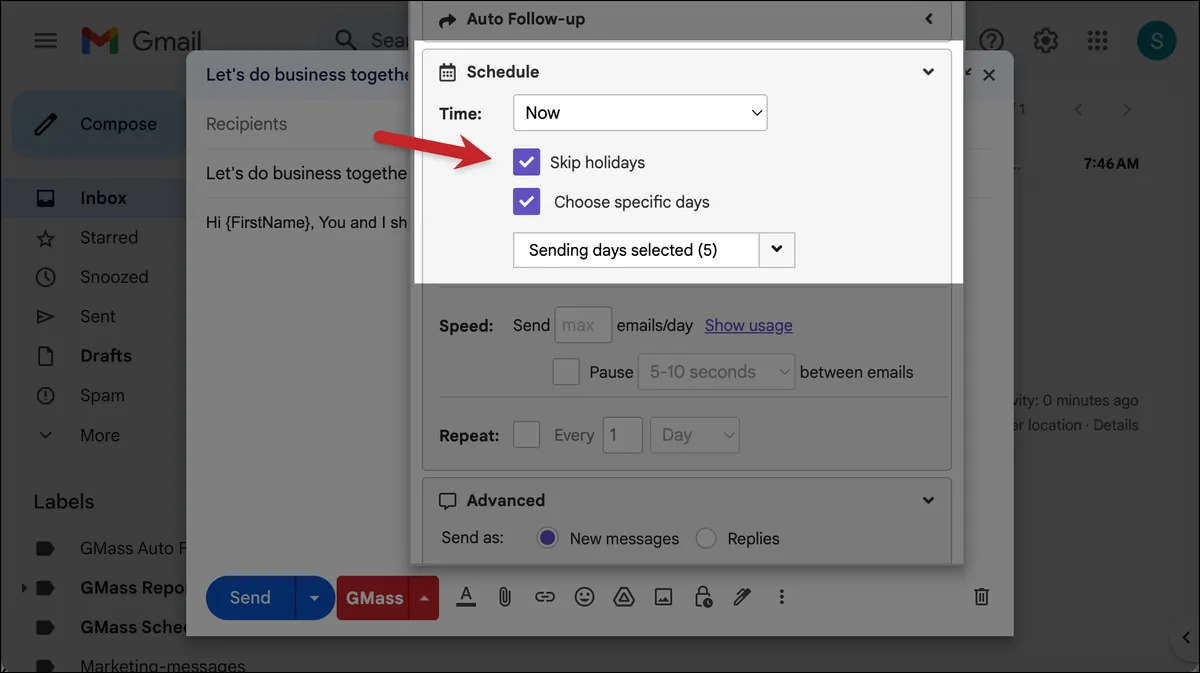Insert files using Google Drive icon
1200x673 pixels.
coord(624,597)
